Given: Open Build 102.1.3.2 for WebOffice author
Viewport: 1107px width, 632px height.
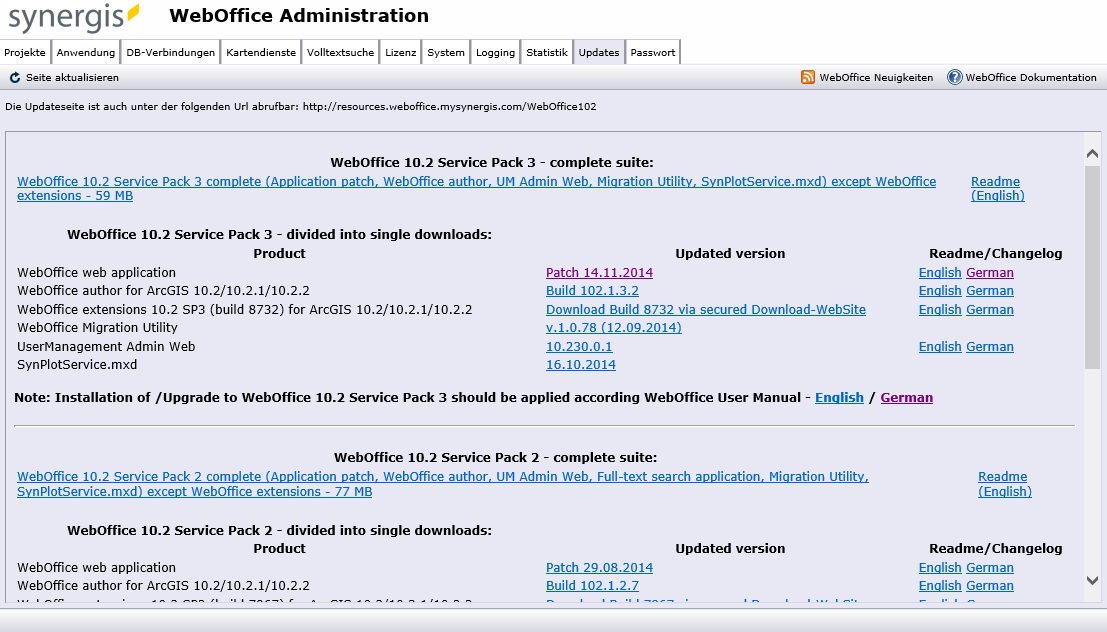Looking at the screenshot, I should (591, 290).
